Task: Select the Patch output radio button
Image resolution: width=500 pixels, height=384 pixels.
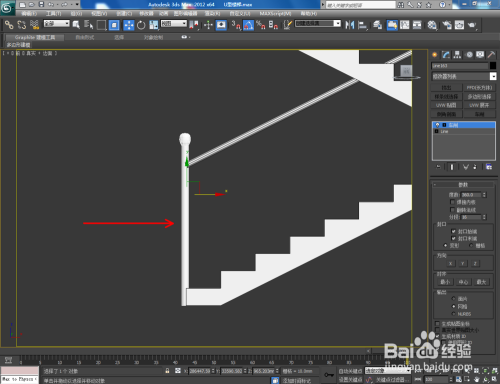Action: tap(453, 298)
